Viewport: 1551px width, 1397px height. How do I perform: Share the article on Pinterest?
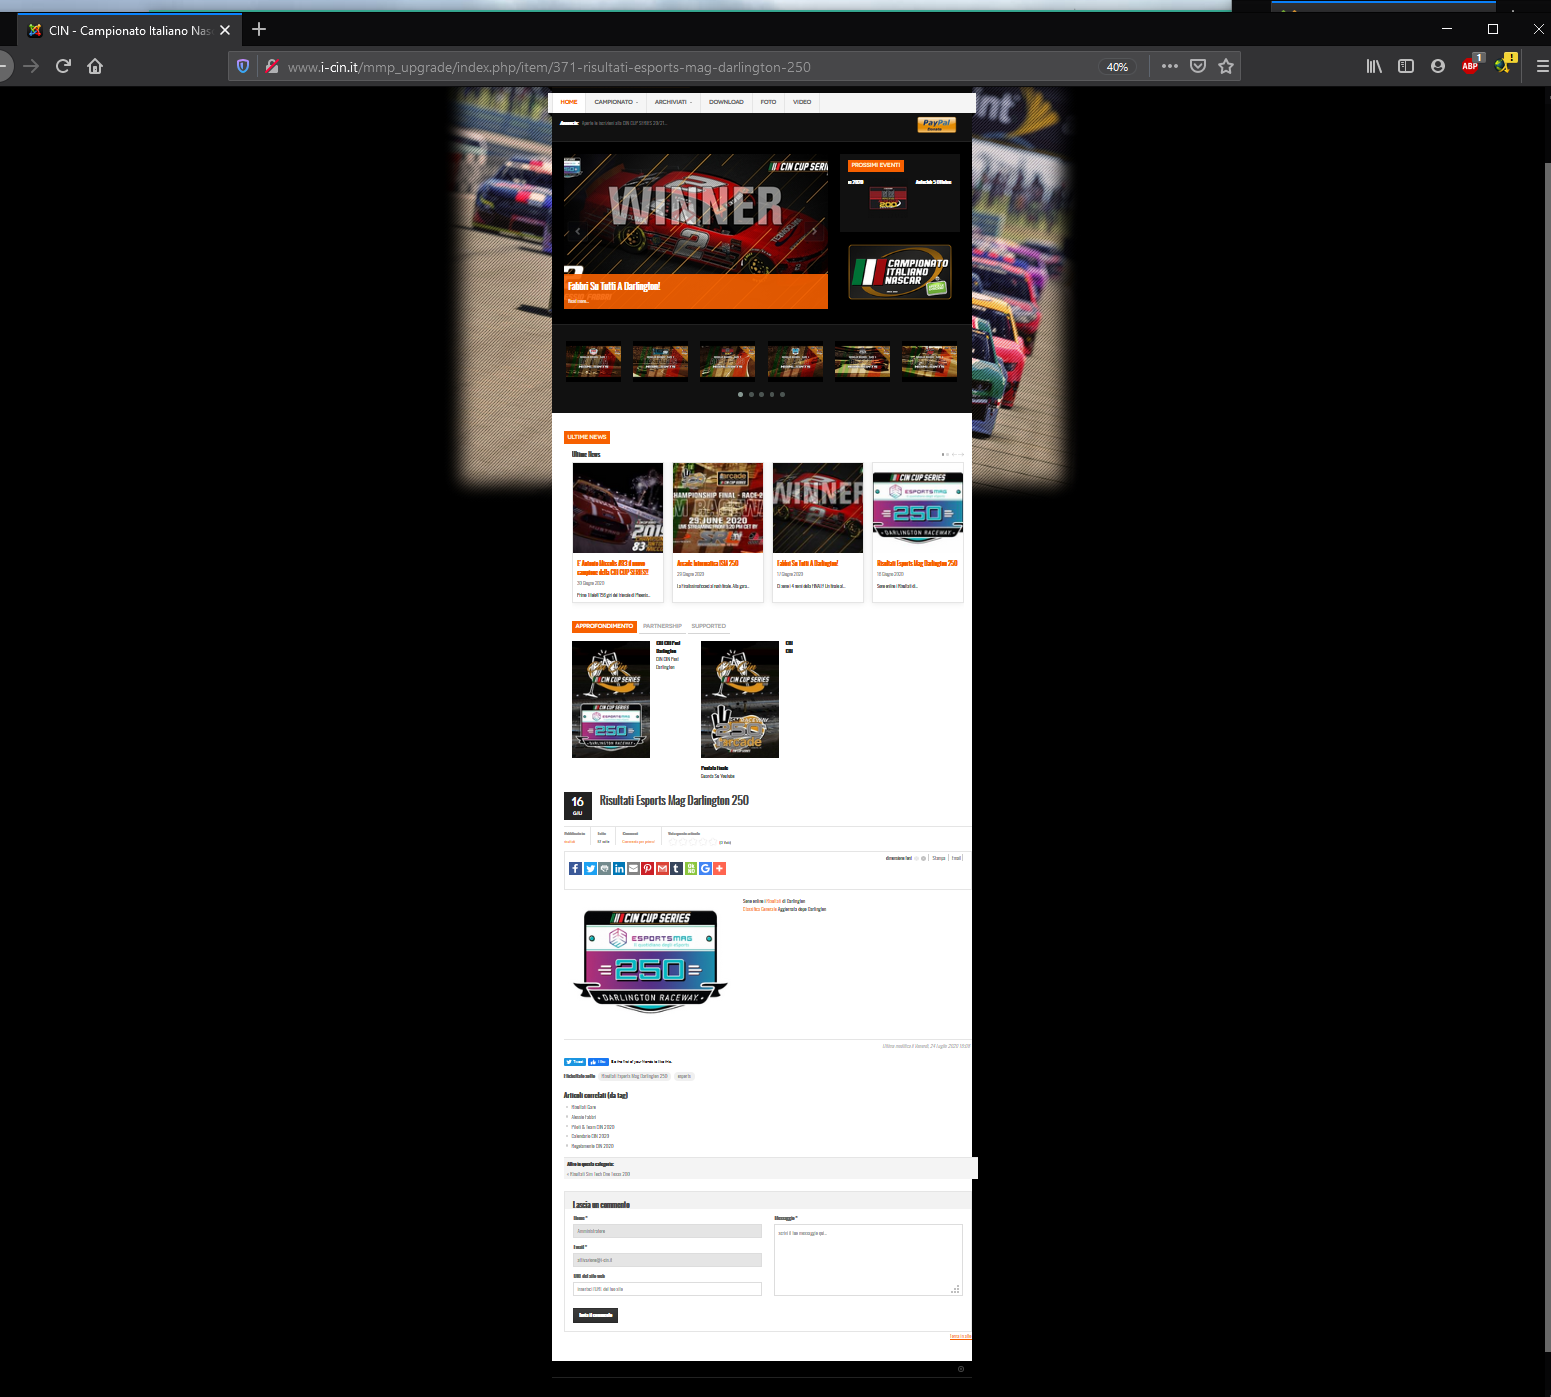click(648, 869)
